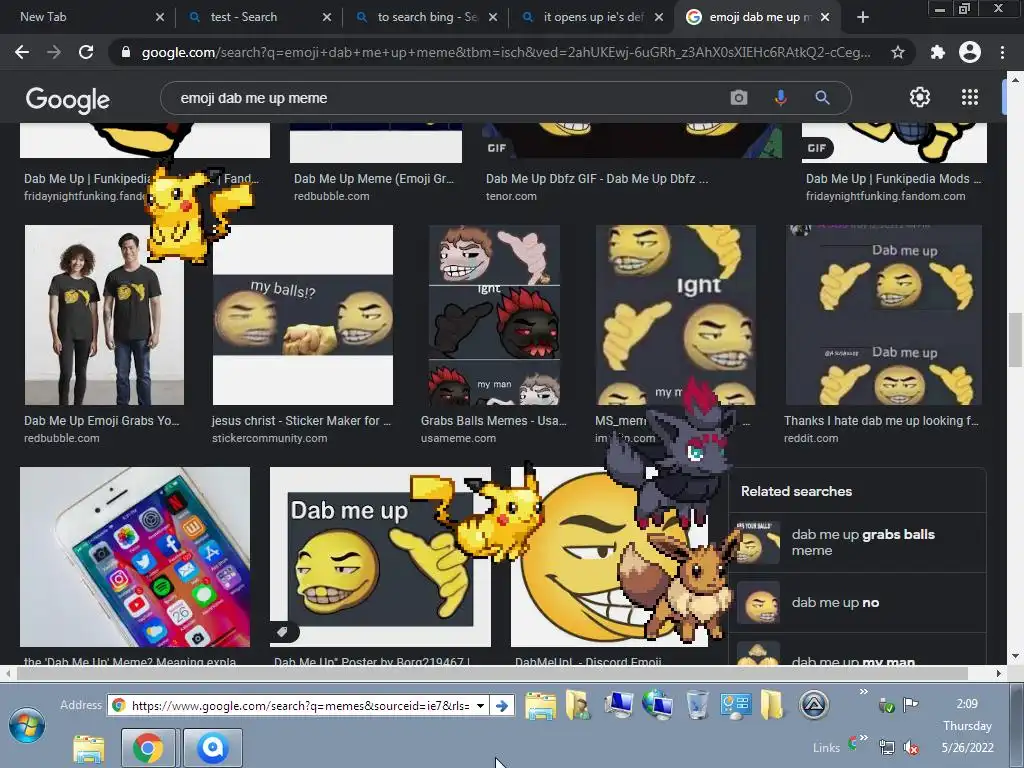Open the 'Dab me up' poster thumbnail
The image size is (1024, 768).
click(380, 556)
